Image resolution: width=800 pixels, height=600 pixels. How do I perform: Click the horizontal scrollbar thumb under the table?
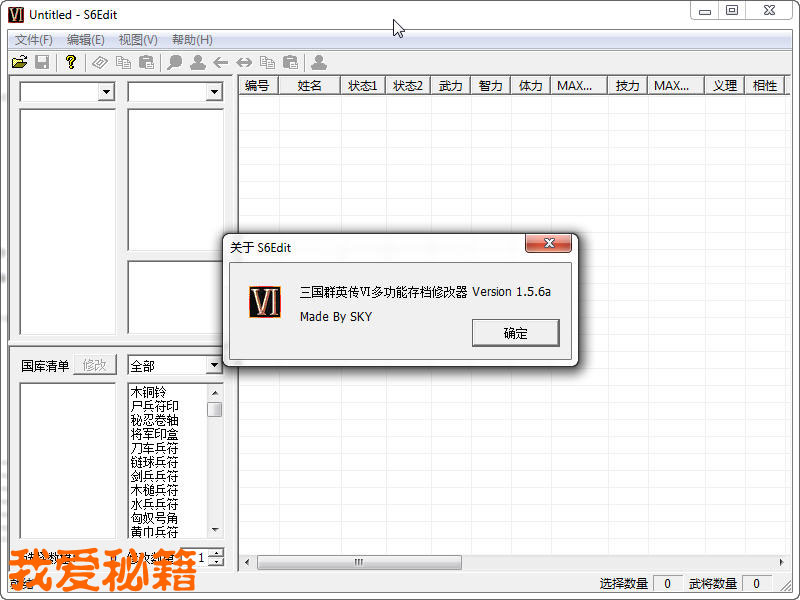pyautogui.click(x=359, y=562)
